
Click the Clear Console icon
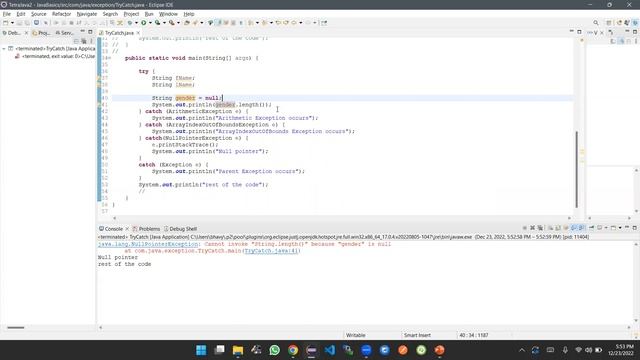(550, 228)
